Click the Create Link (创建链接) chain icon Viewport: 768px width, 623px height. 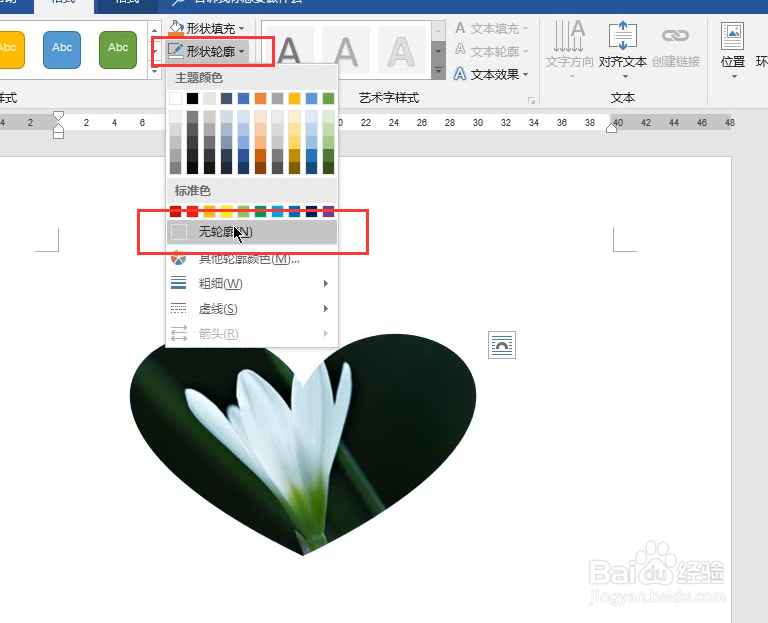675,35
